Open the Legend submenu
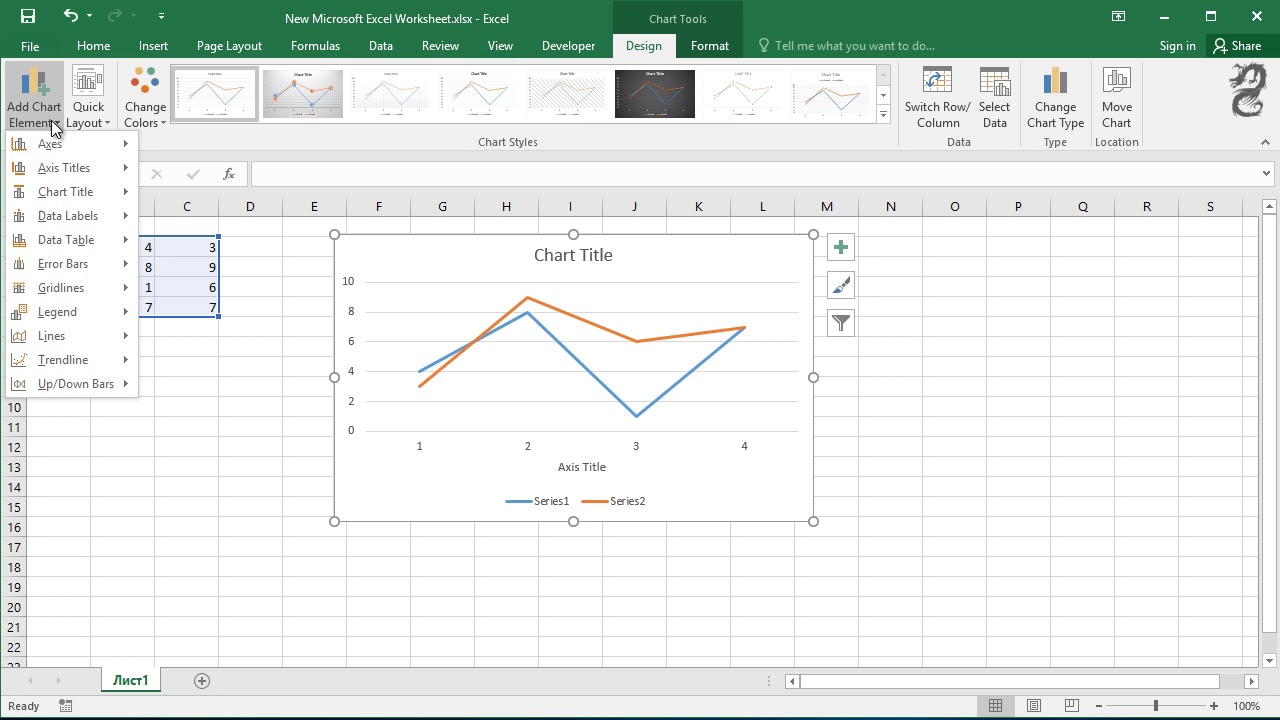Viewport: 1280px width, 720px height. click(72, 312)
